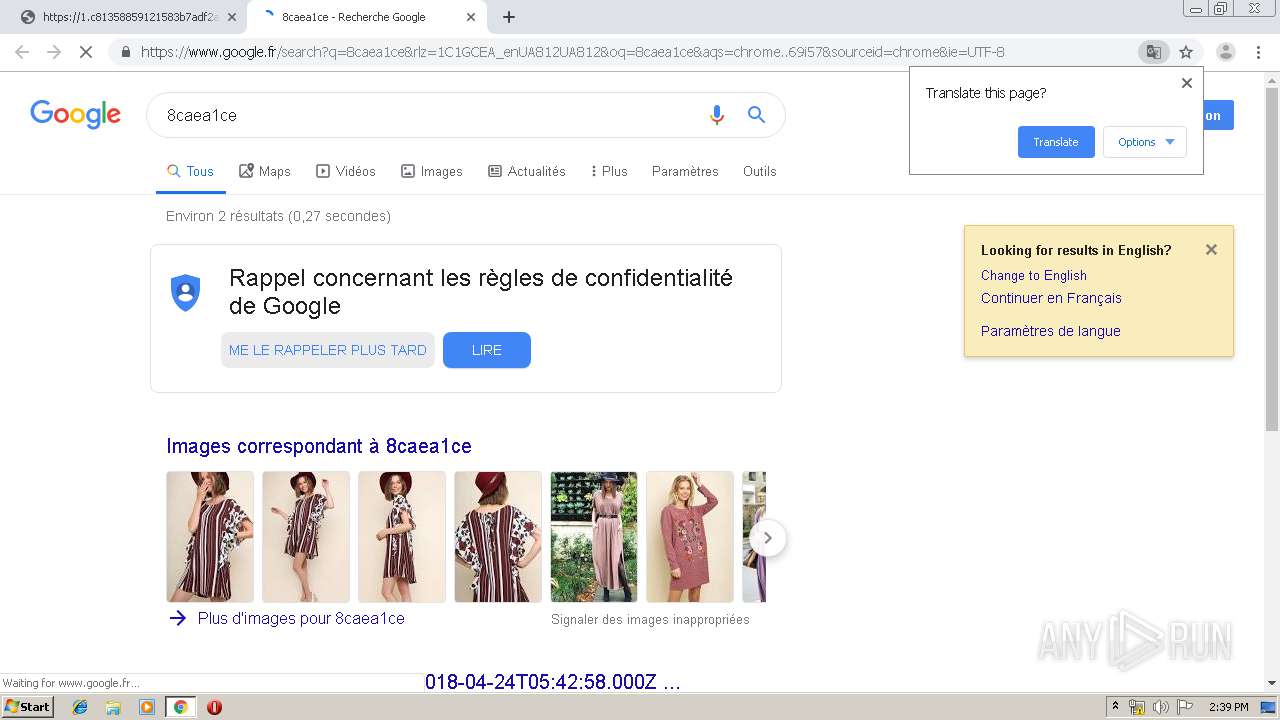
Task: Show hidden system tray icons
Action: (x=1115, y=707)
